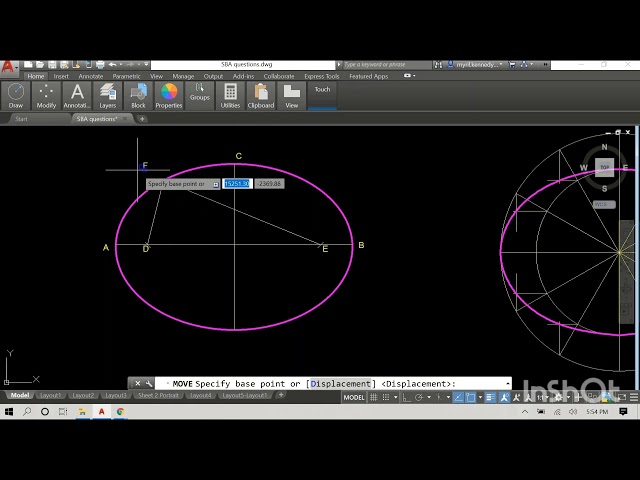The height and width of the screenshot is (480, 640).
Task: Click the Open file folder icon
Action: (40, 64)
